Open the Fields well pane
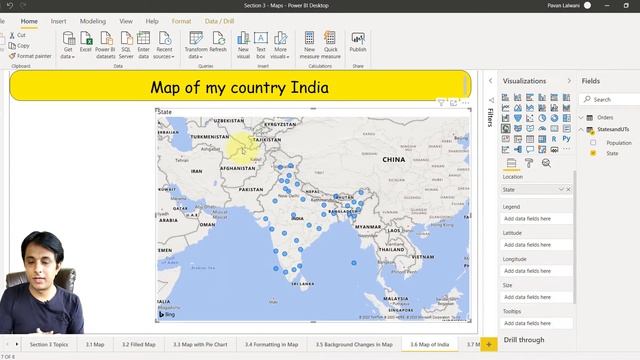 [511, 163]
